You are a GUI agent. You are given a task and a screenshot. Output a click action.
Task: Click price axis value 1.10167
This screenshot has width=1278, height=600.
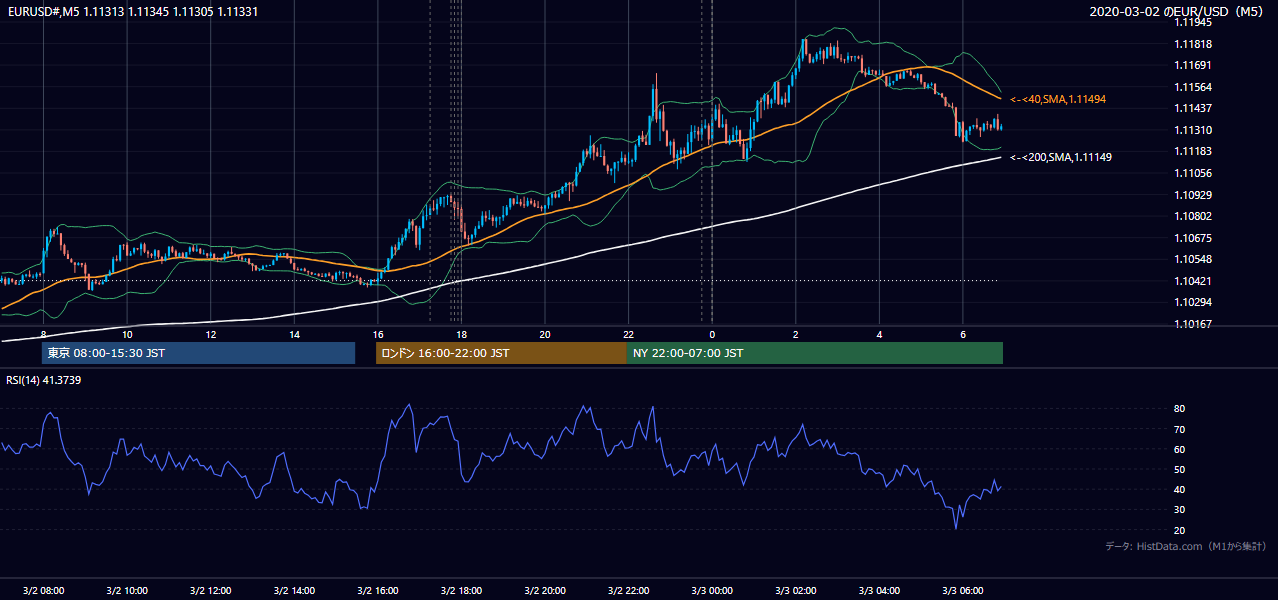pos(1194,324)
